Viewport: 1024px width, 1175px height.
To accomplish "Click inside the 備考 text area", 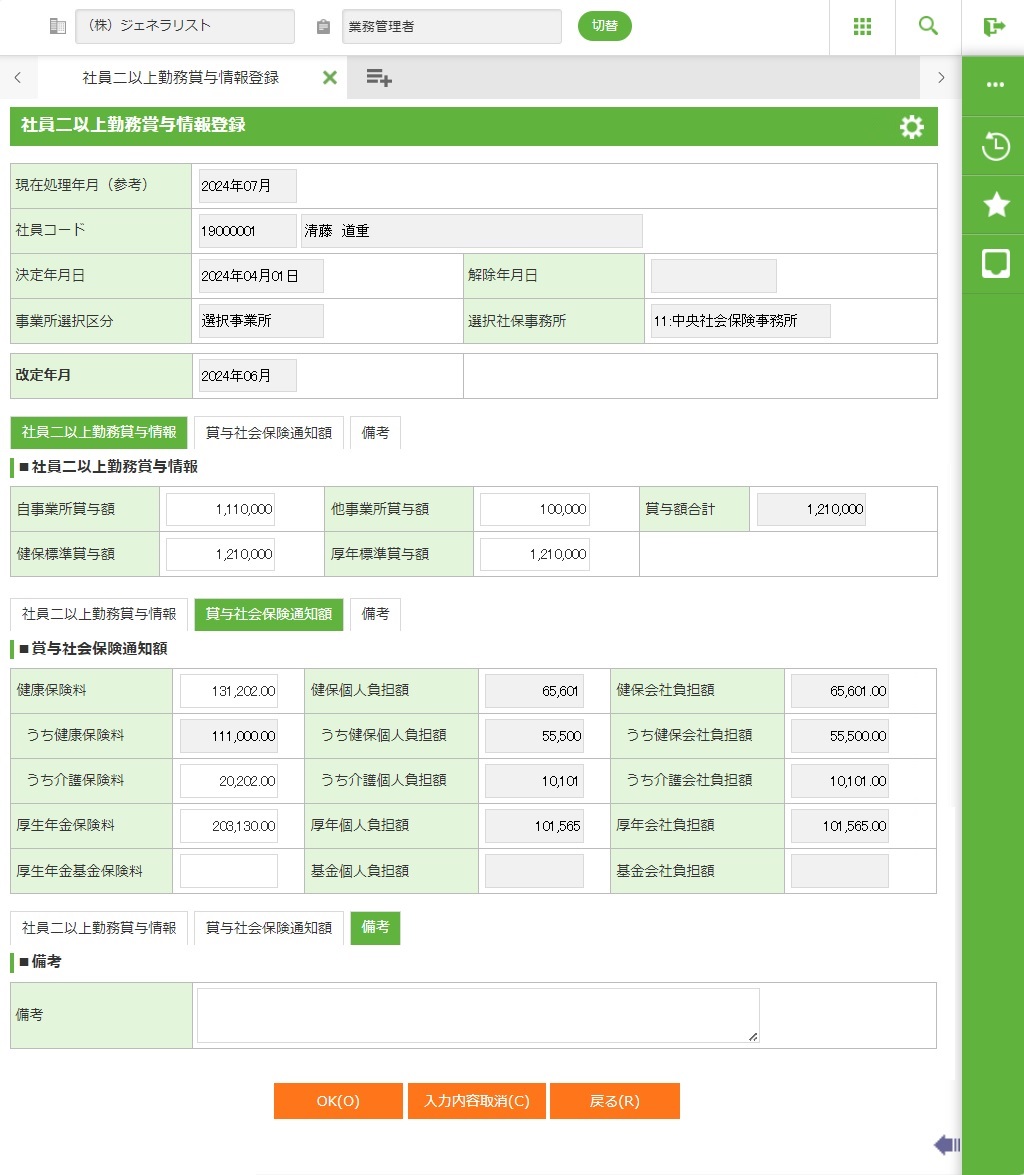I will tap(477, 1016).
